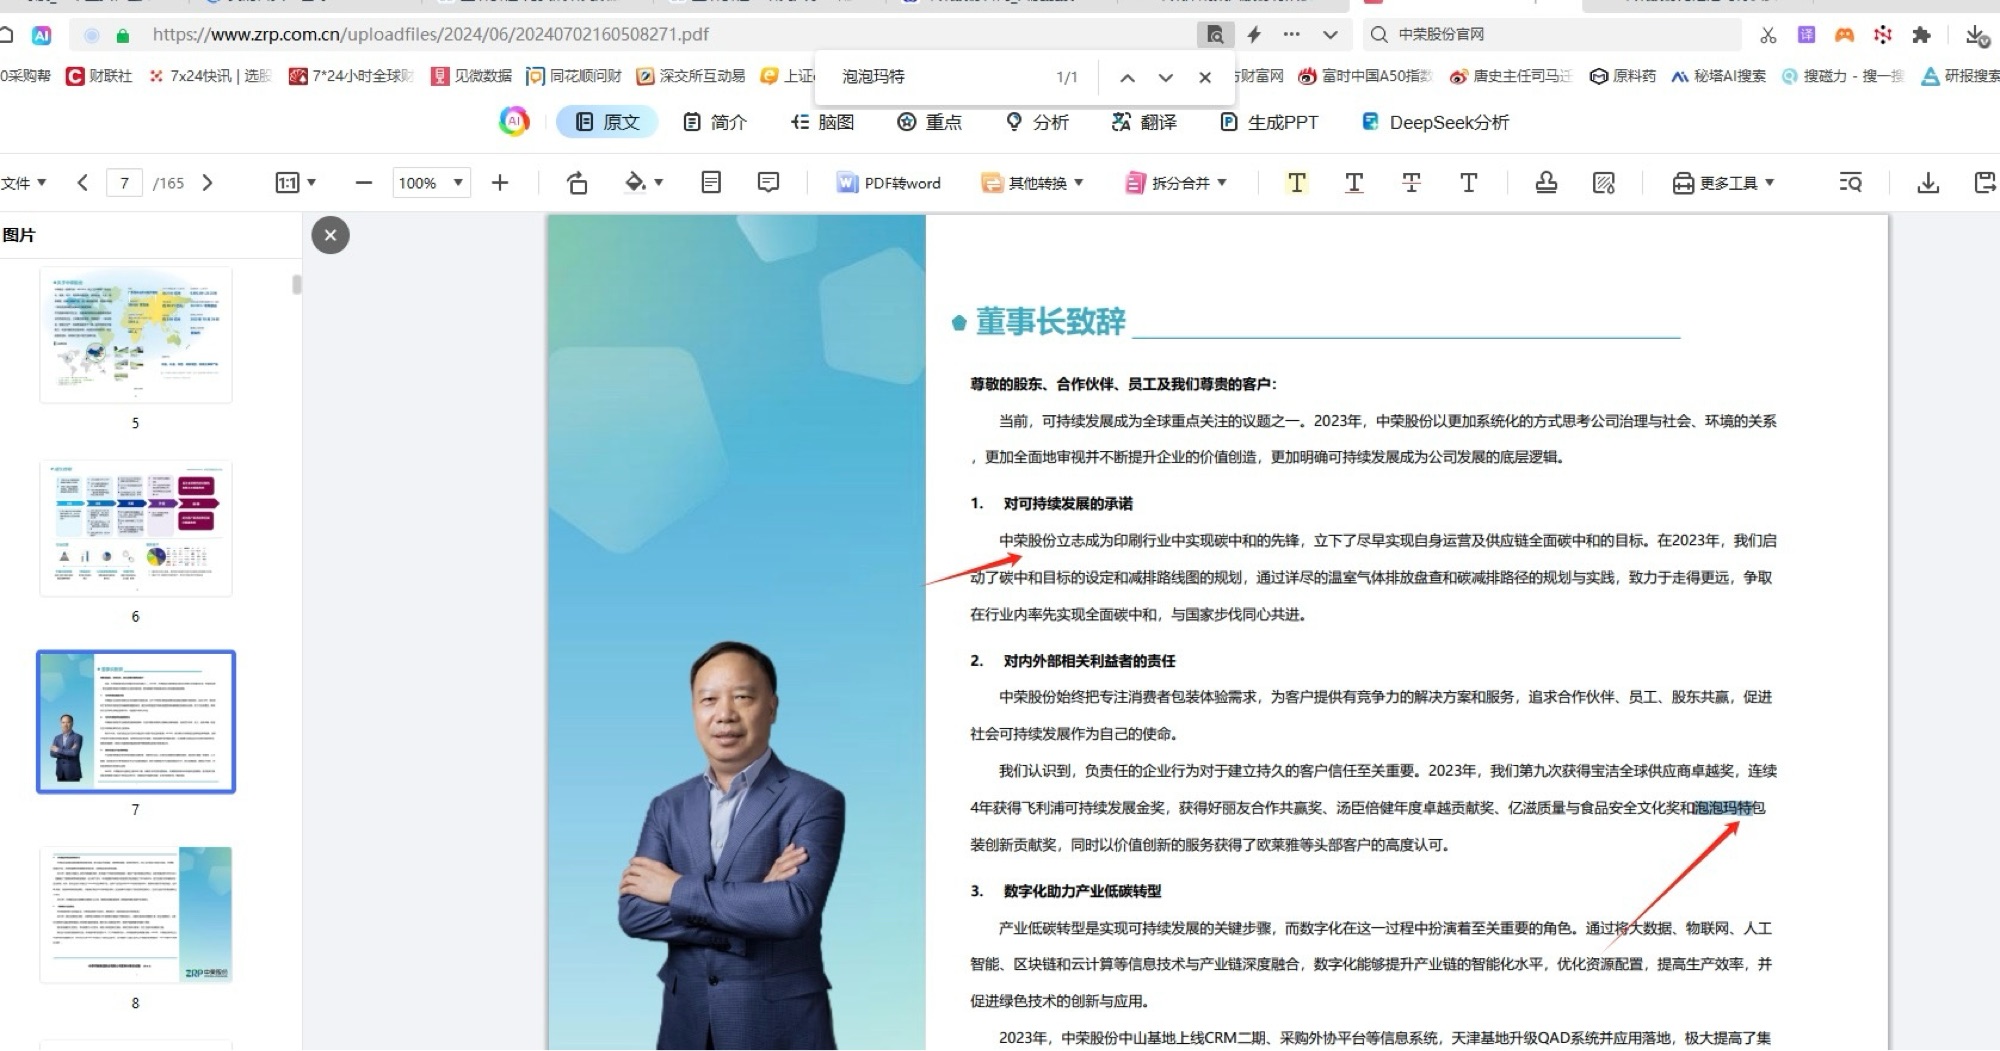Switch to the 翻译 tab

click(1144, 122)
